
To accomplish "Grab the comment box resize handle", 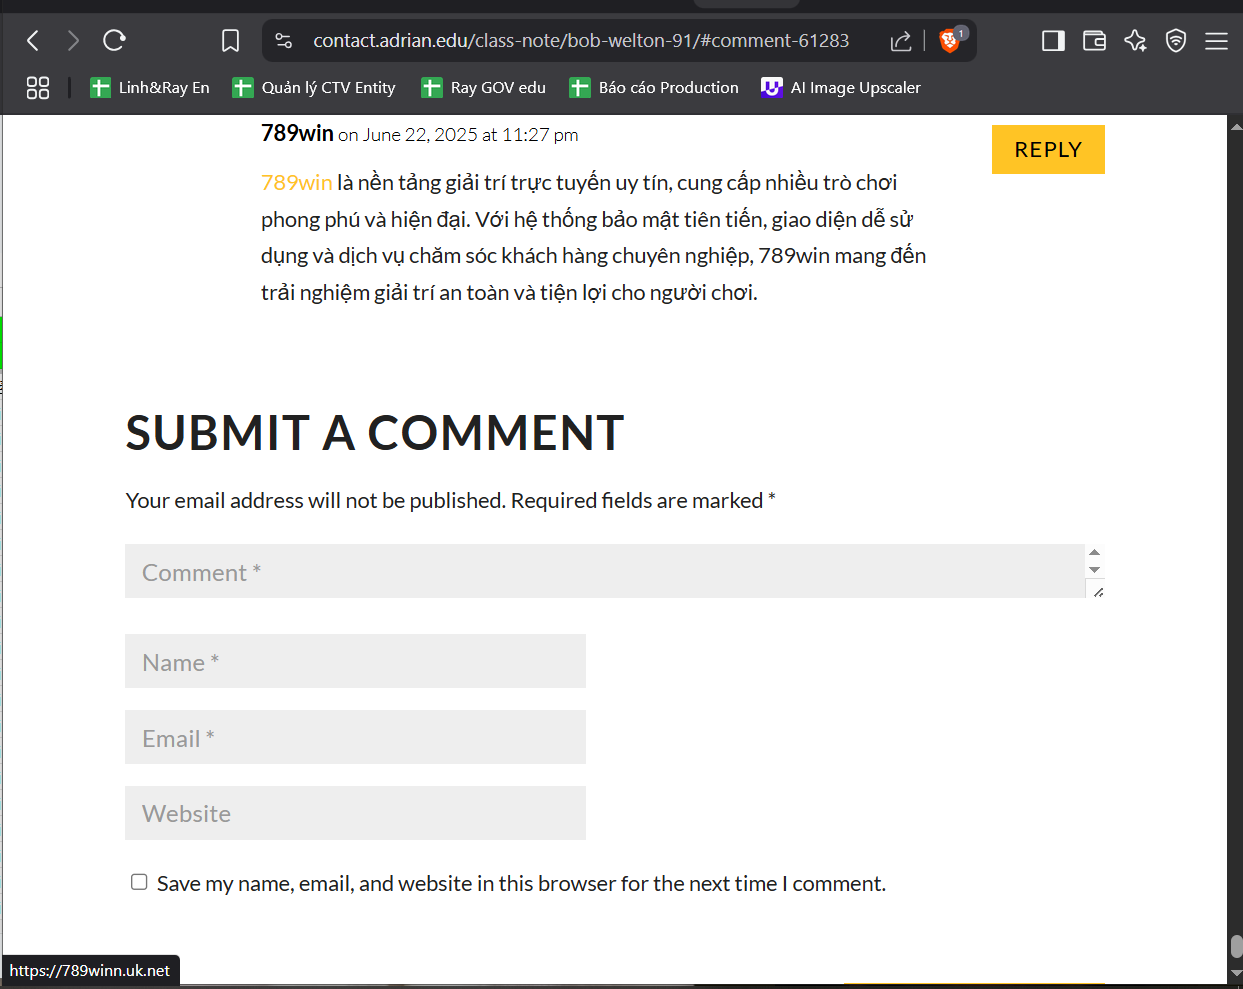I will click(x=1098, y=592).
